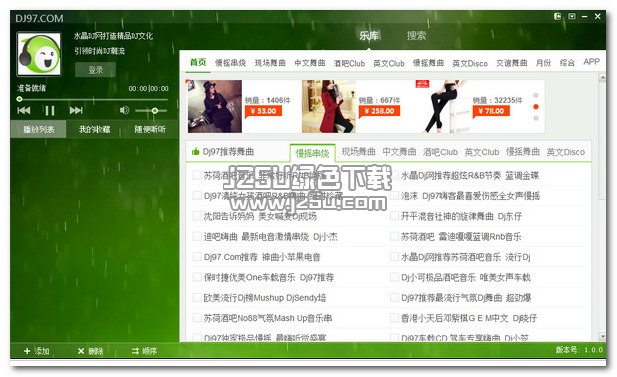Select the top-row 现场舞曲 category
Image resolution: width=617 pixels, height=377 pixels.
pos(270,63)
